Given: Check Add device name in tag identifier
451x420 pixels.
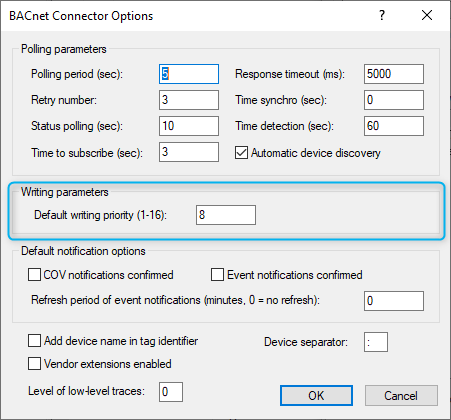Looking at the screenshot, I should pyautogui.click(x=34, y=341).
